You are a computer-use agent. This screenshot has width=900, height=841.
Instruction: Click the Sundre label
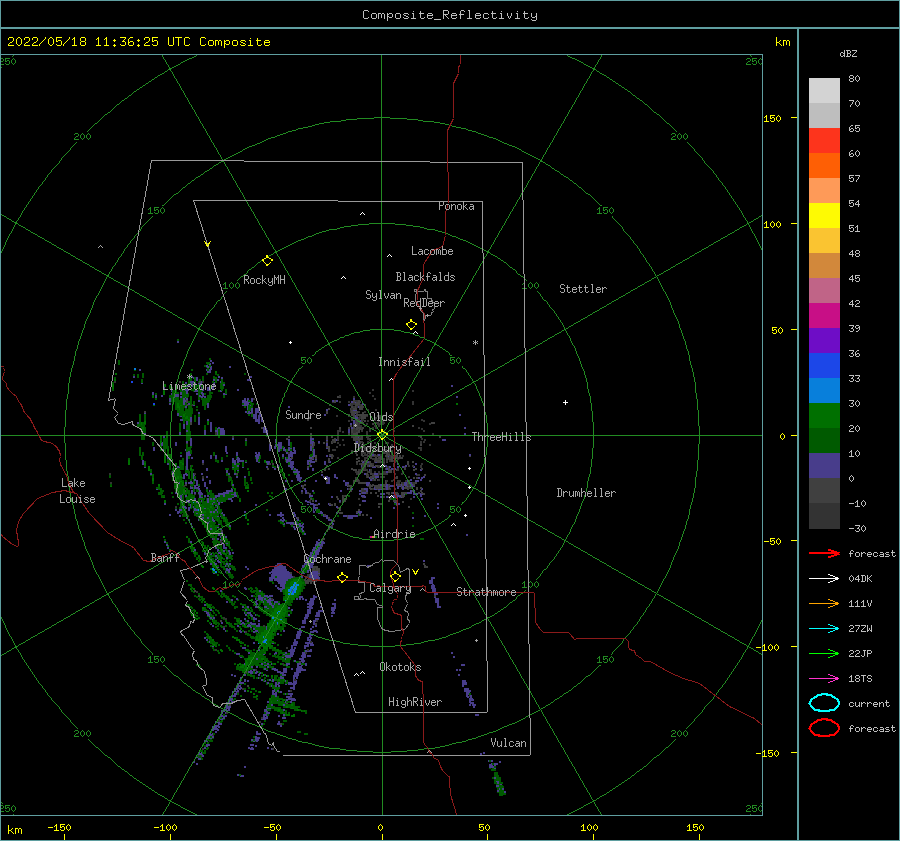coord(304,414)
